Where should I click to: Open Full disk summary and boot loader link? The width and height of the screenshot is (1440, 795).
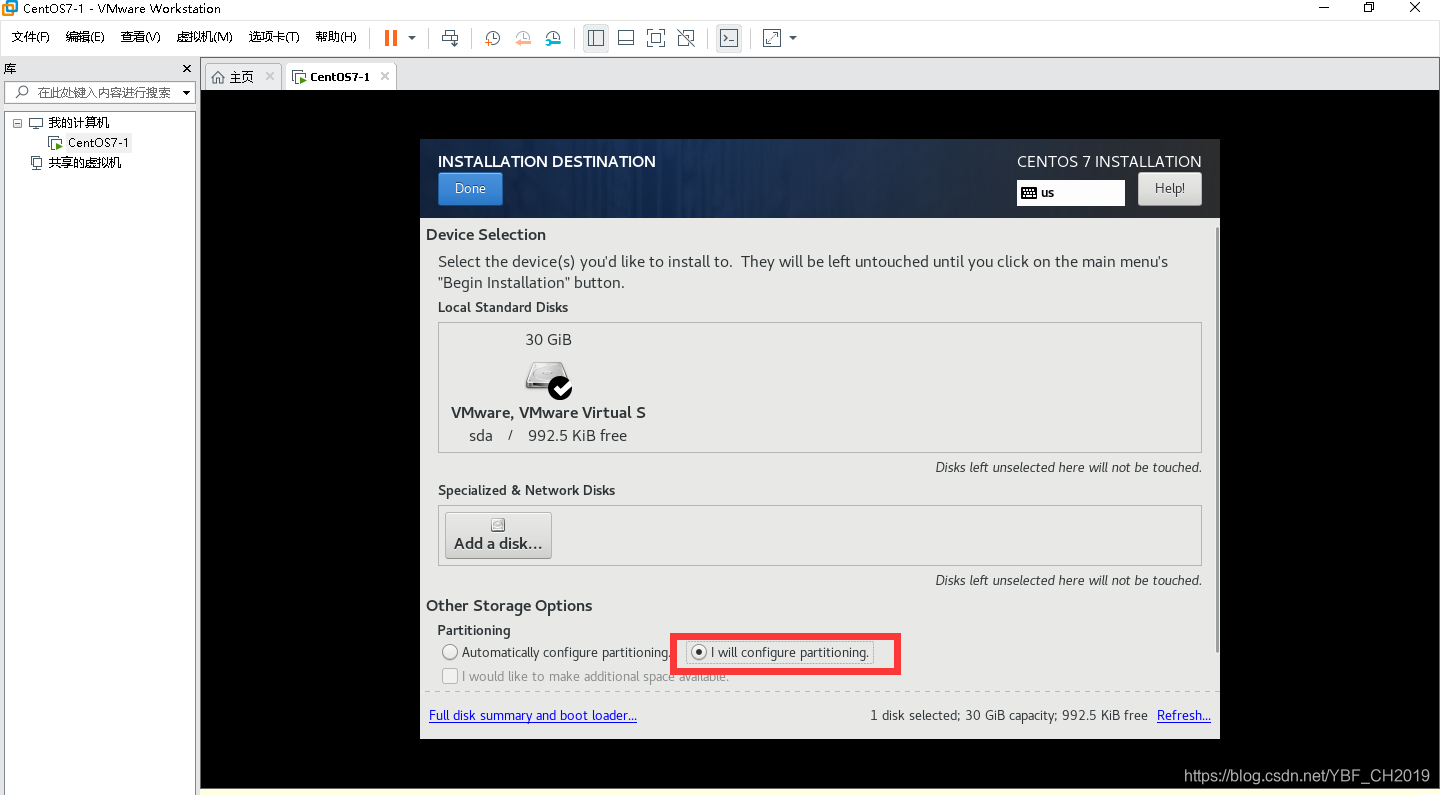[533, 716]
